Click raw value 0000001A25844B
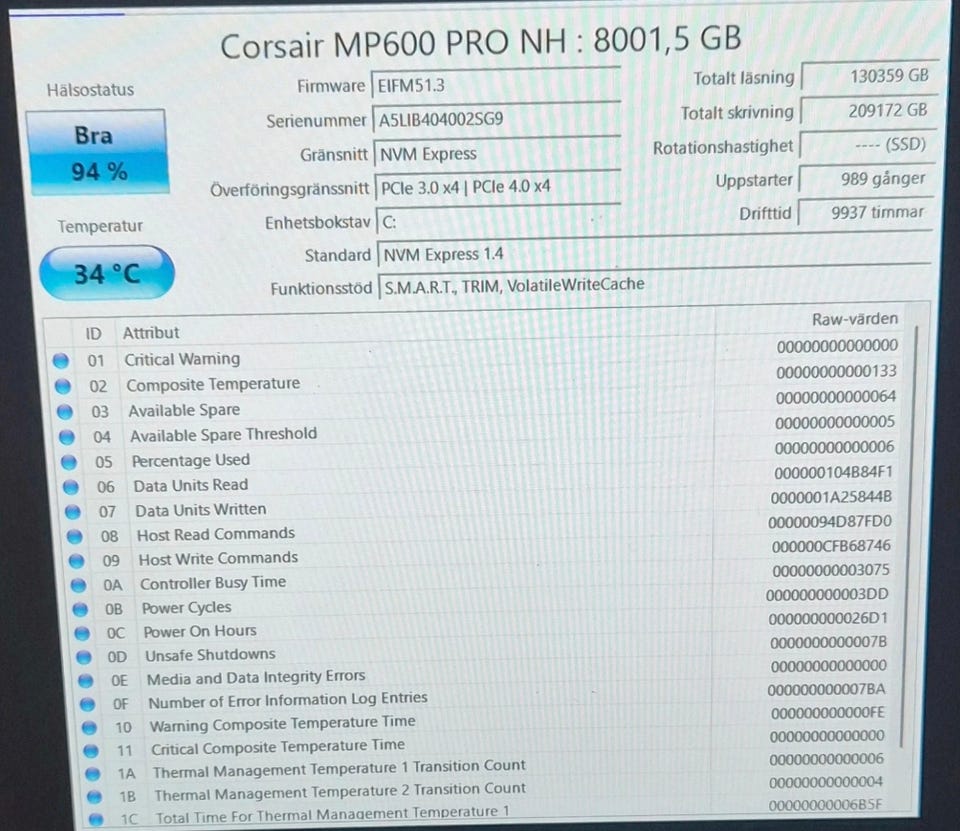 point(831,497)
